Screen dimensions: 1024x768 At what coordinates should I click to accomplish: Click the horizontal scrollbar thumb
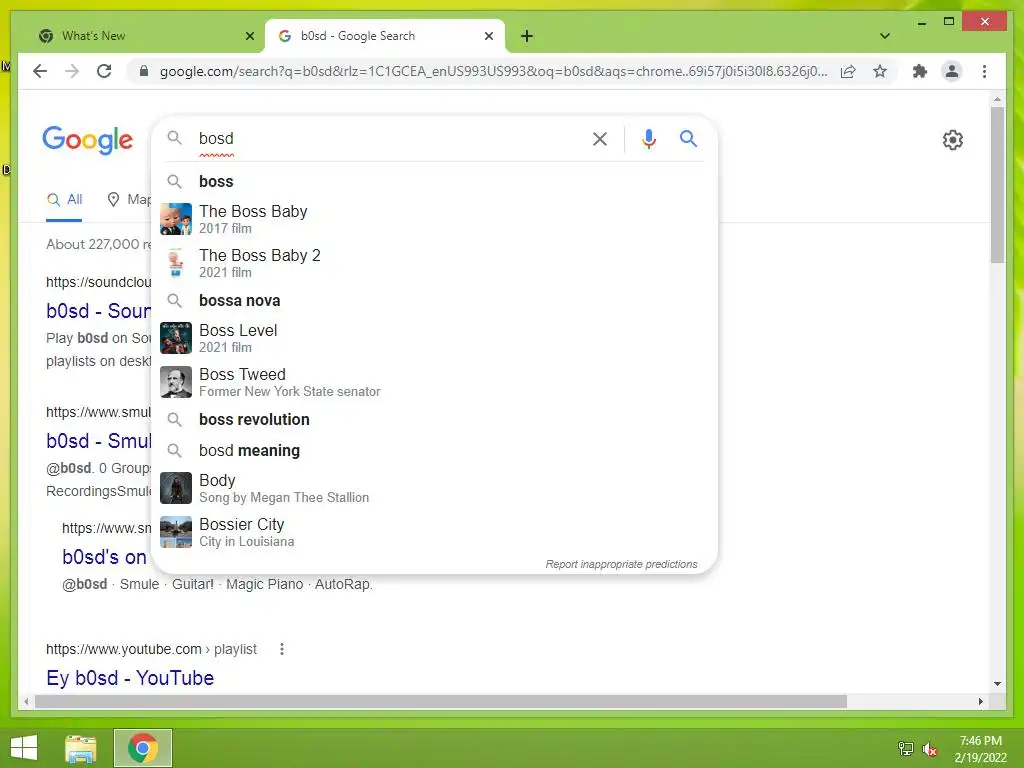coord(441,701)
